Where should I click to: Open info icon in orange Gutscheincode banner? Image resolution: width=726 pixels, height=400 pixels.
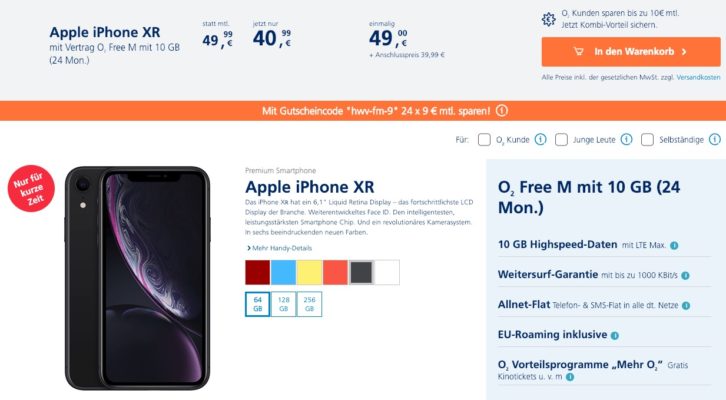pos(502,111)
